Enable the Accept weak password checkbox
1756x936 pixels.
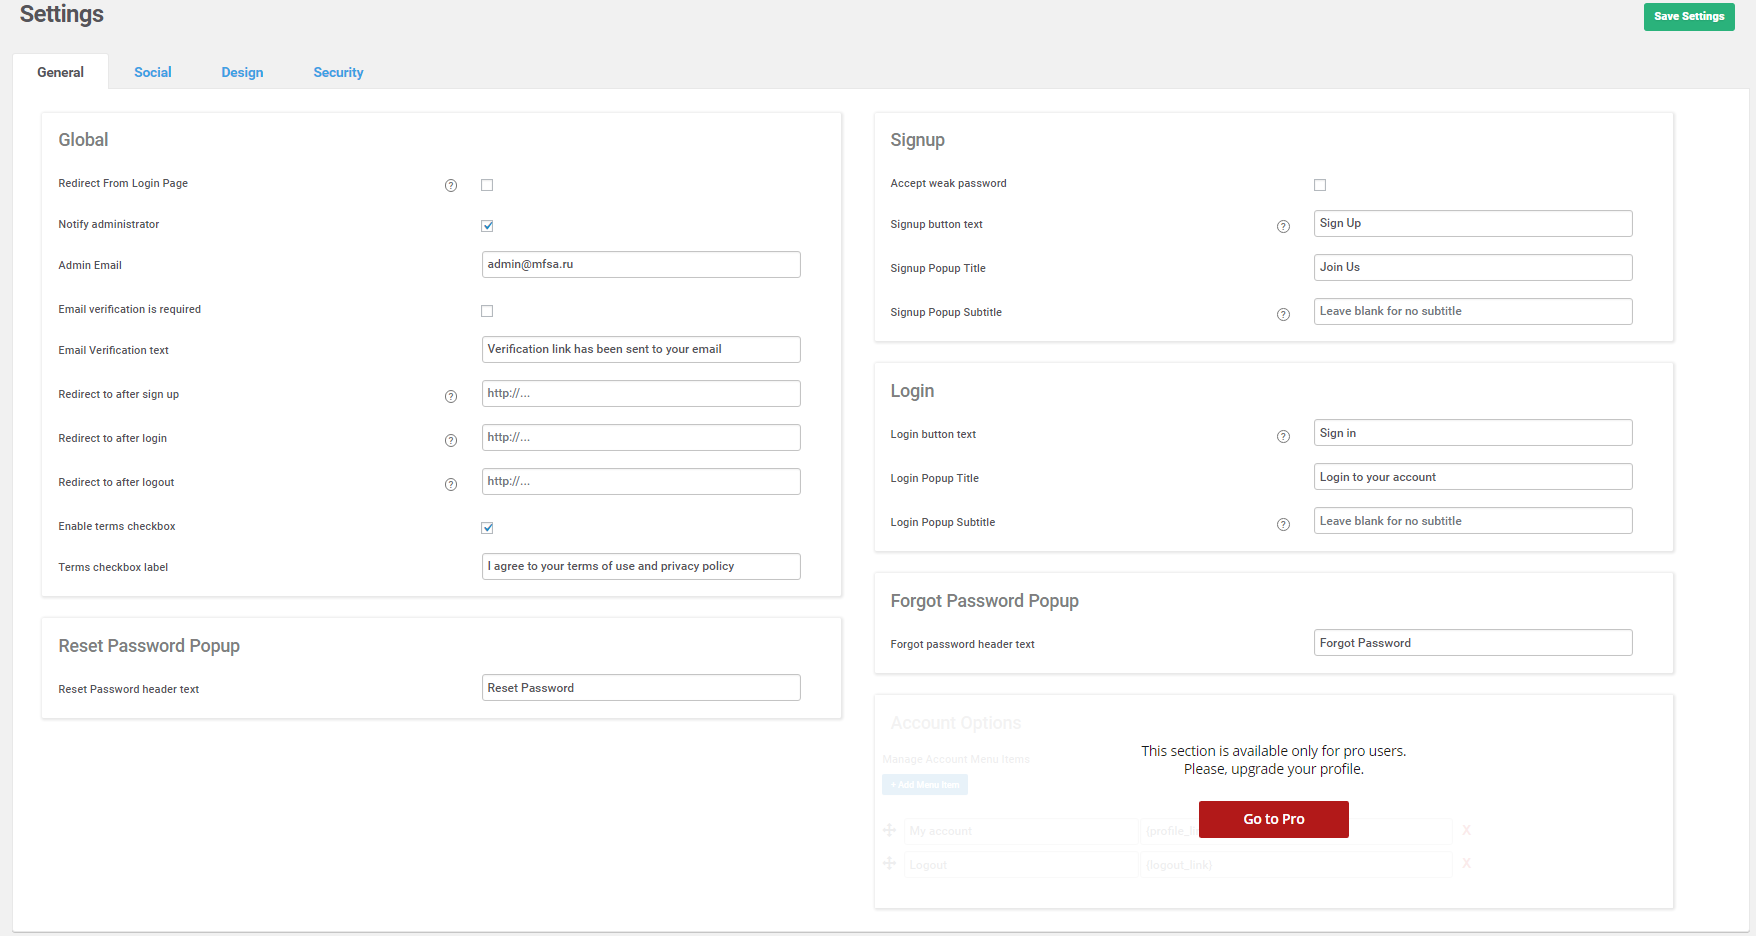[1320, 185]
